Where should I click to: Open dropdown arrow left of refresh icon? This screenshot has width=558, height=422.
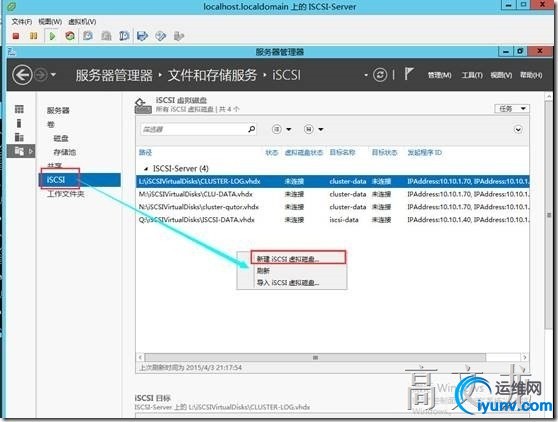click(x=366, y=75)
